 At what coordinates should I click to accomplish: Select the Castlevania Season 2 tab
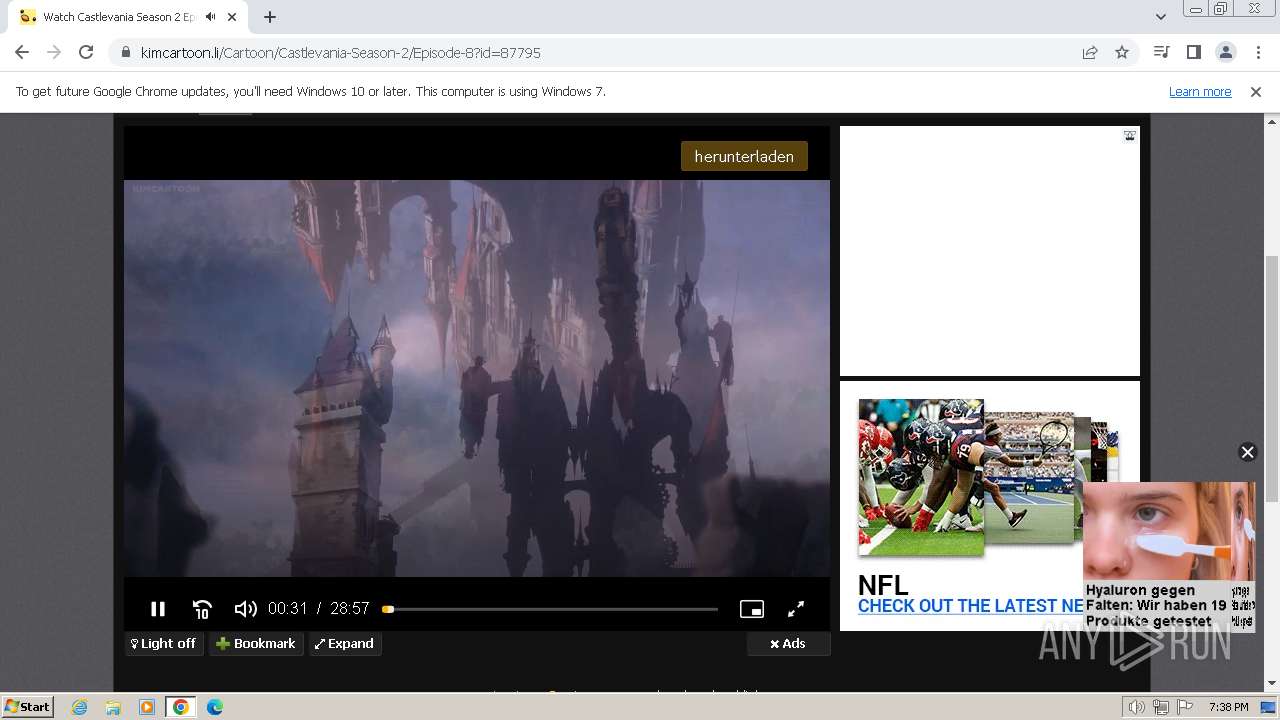point(118,17)
